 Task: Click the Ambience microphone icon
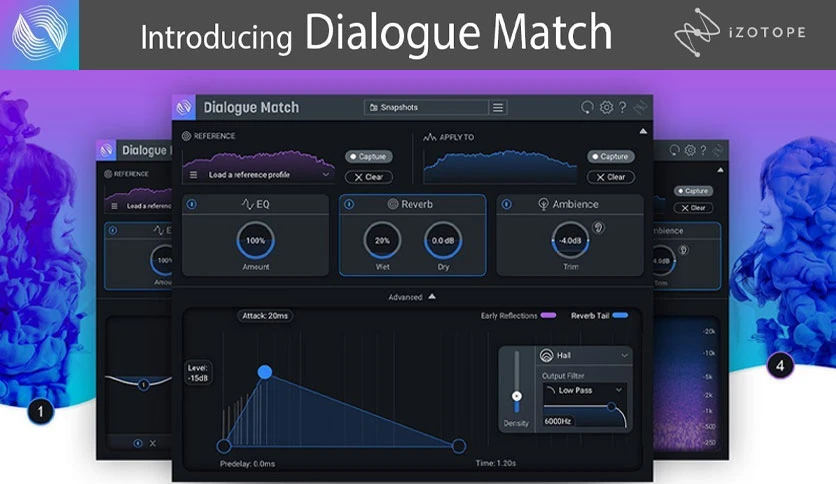(543, 204)
